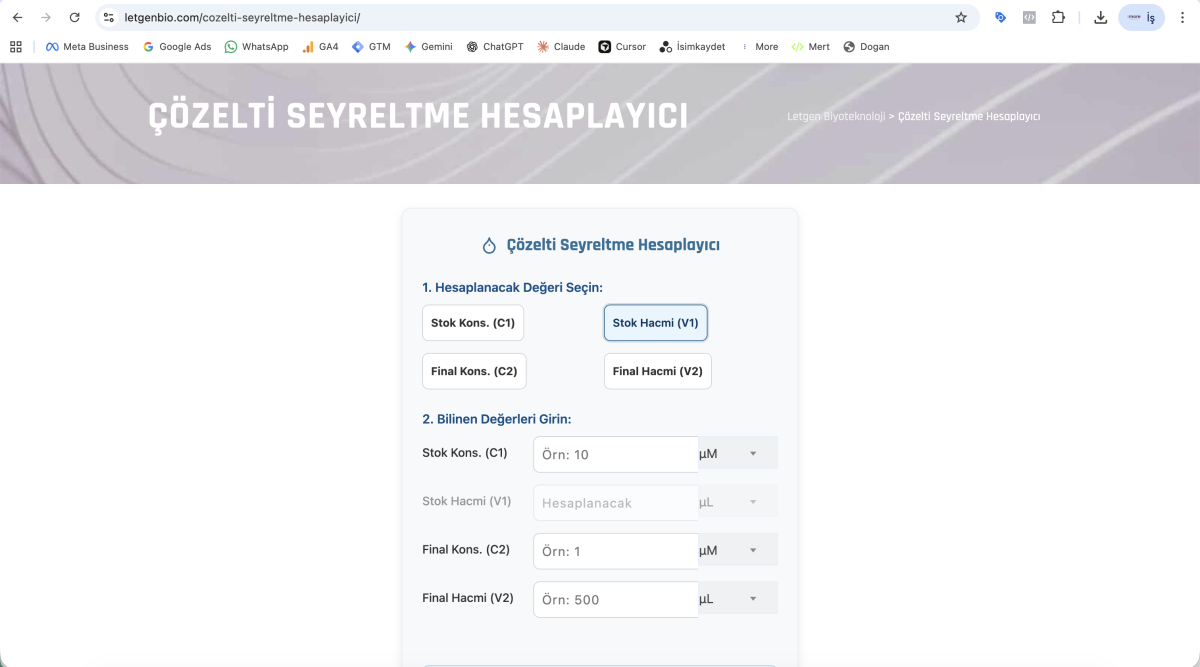Open WhatsApp from the bookmarks bar
1200x667 pixels.
[256, 46]
